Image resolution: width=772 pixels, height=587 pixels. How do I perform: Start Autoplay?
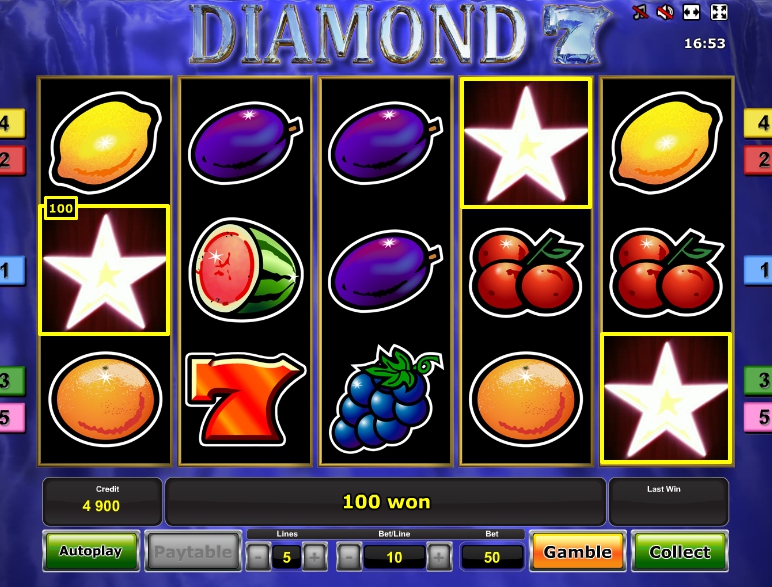pyautogui.click(x=91, y=551)
